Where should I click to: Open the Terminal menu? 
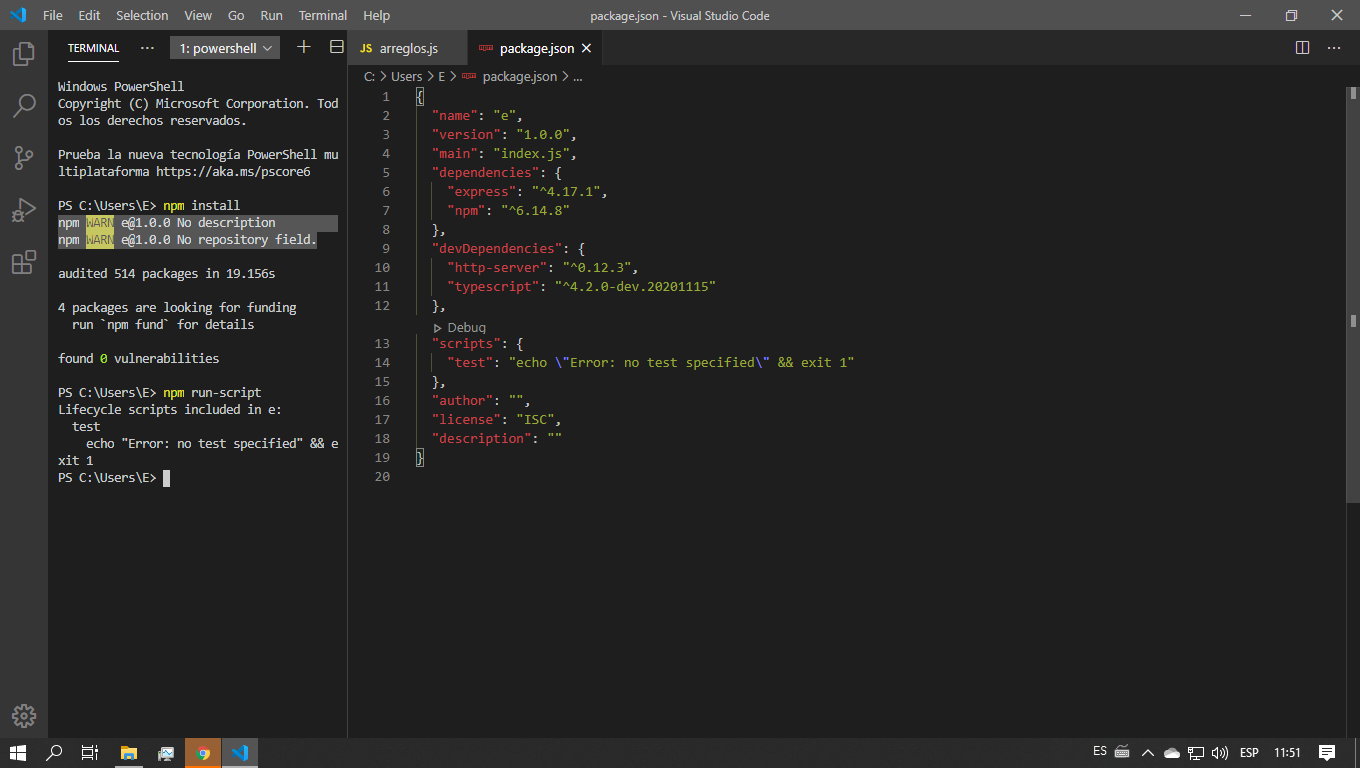[x=323, y=15]
